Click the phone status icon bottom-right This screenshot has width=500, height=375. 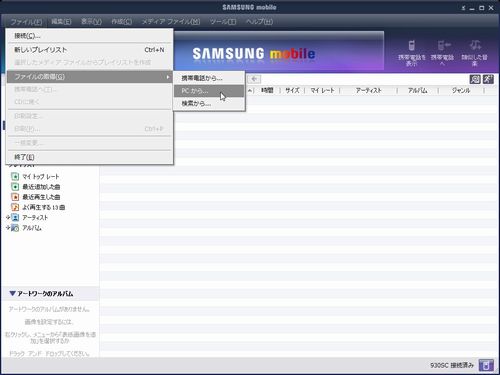pyautogui.click(x=486, y=365)
